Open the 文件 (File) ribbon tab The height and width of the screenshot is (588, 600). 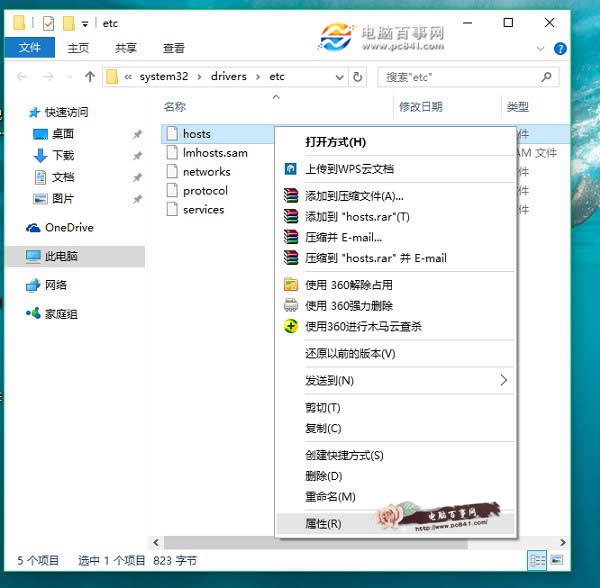point(30,47)
